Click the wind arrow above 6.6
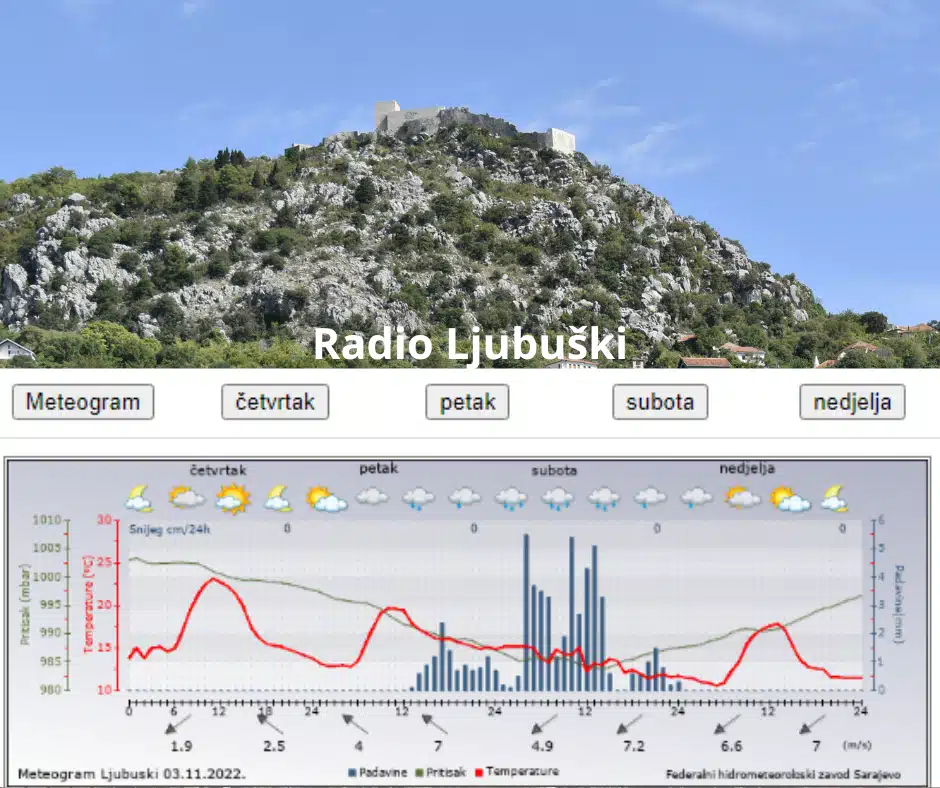This screenshot has height=788, width=940. [727, 724]
